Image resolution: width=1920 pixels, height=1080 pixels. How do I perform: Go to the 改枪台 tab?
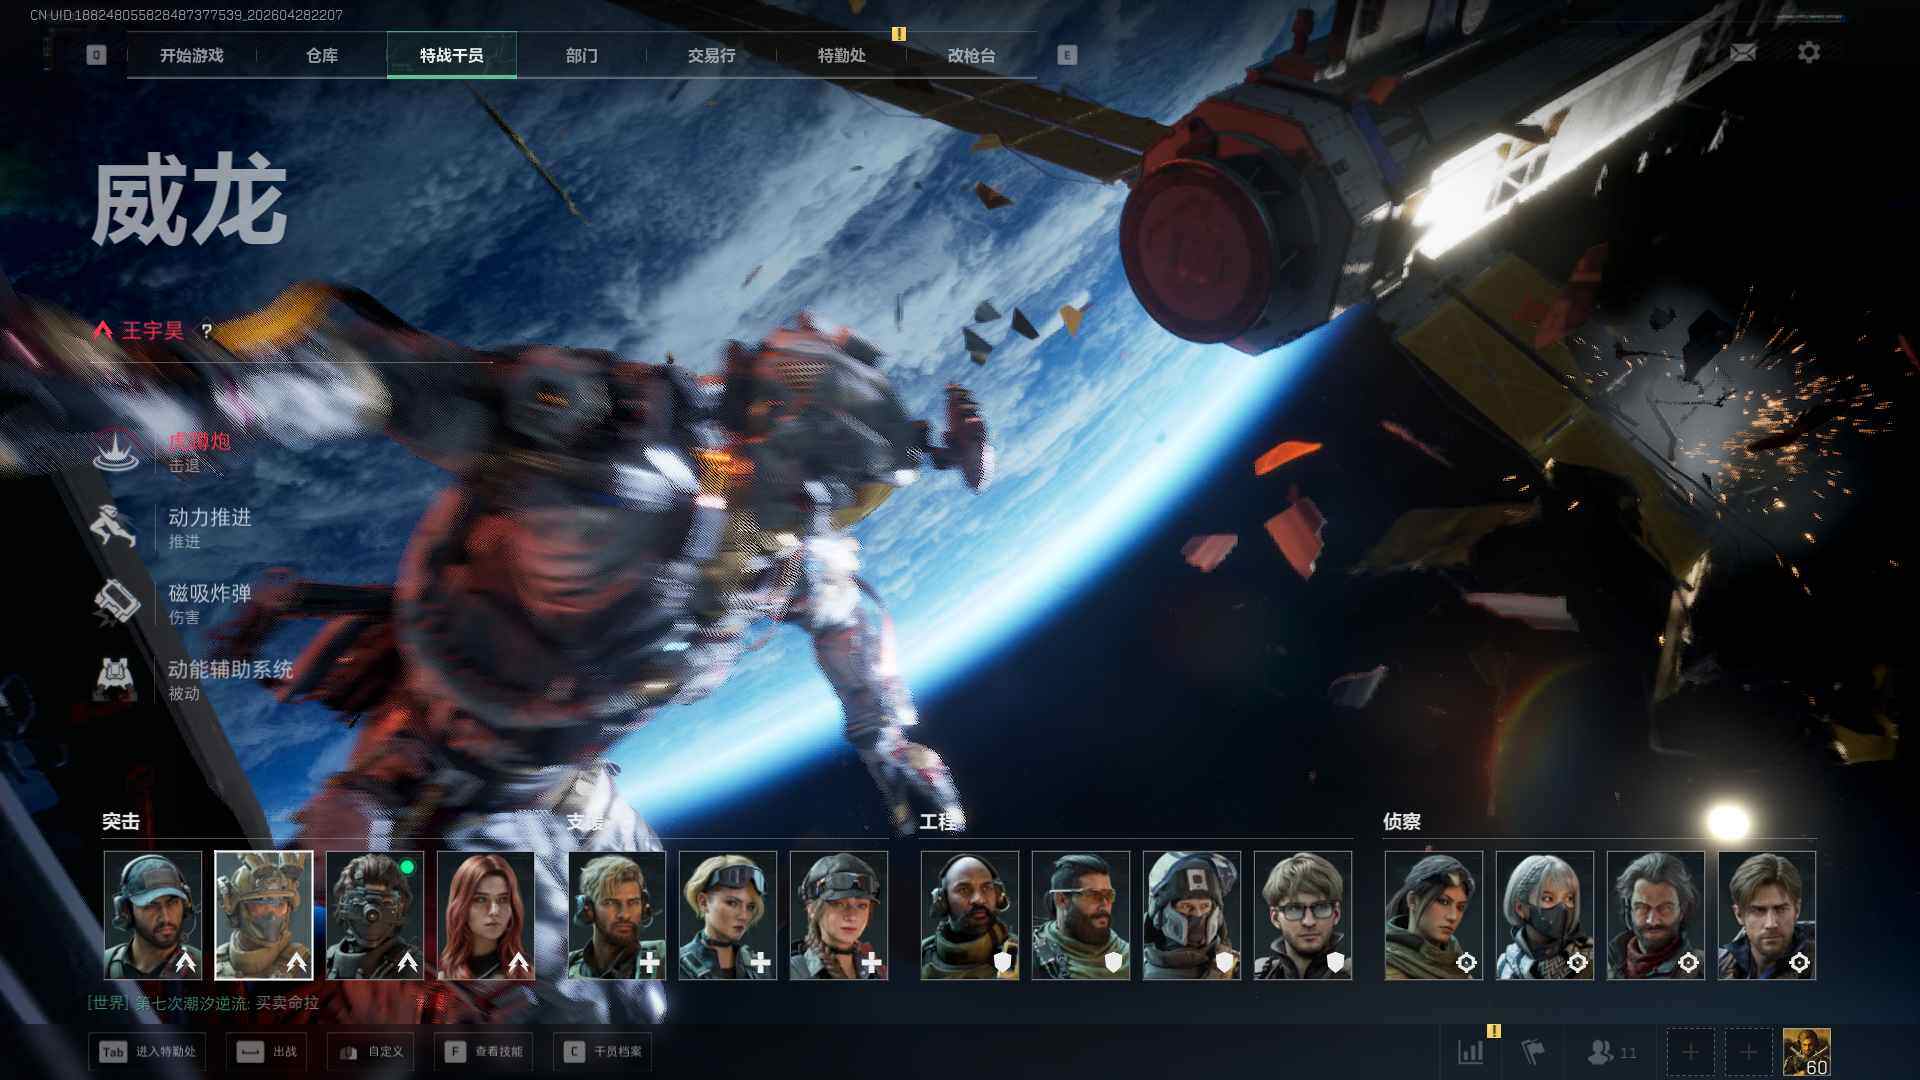click(971, 56)
